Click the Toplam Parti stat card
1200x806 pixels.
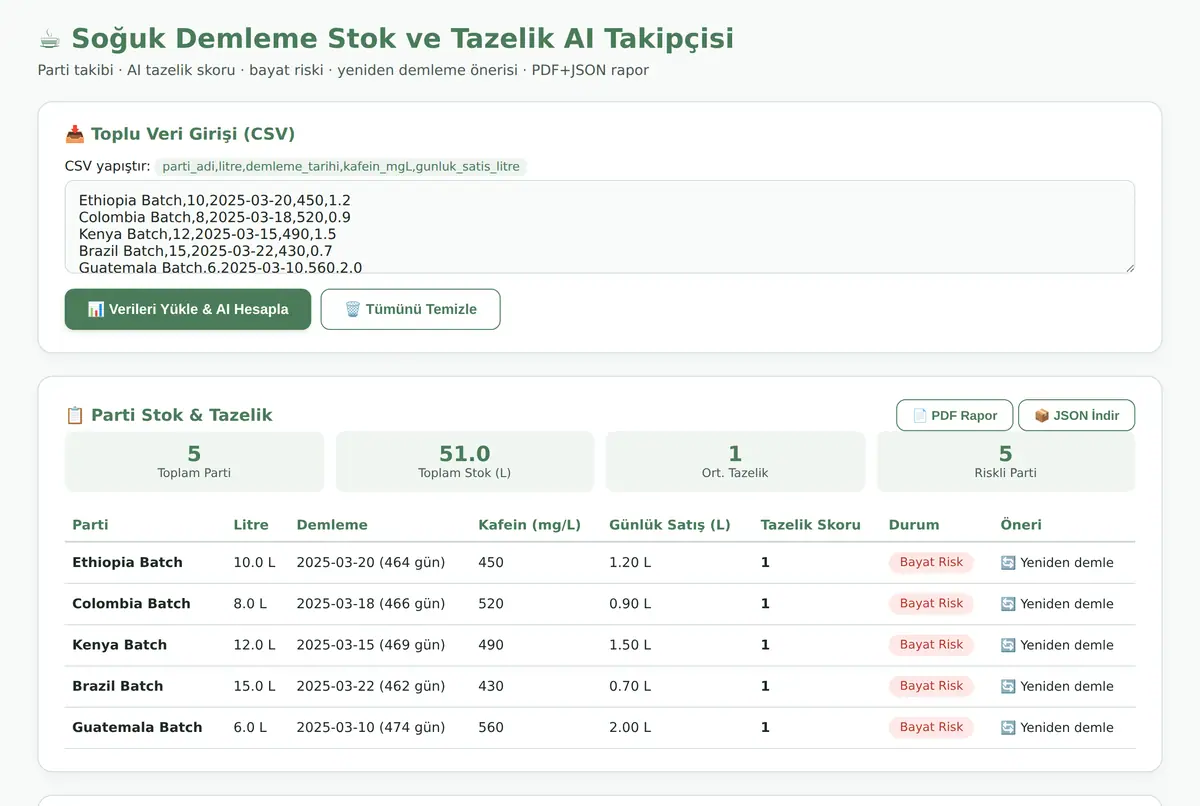coord(194,461)
